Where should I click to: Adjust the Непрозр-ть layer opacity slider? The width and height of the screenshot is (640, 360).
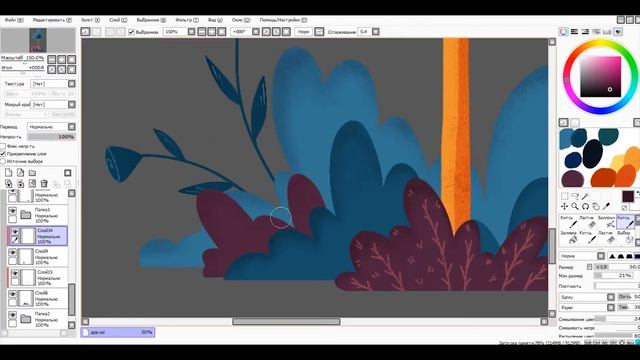tap(51, 137)
